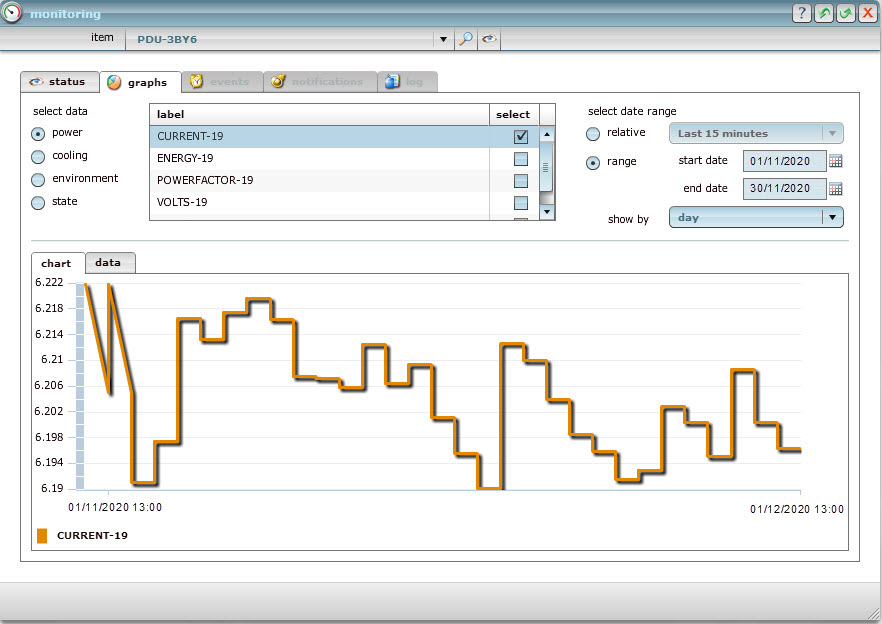
Task: Check the ENERGY-19 select checkbox
Action: (520, 159)
